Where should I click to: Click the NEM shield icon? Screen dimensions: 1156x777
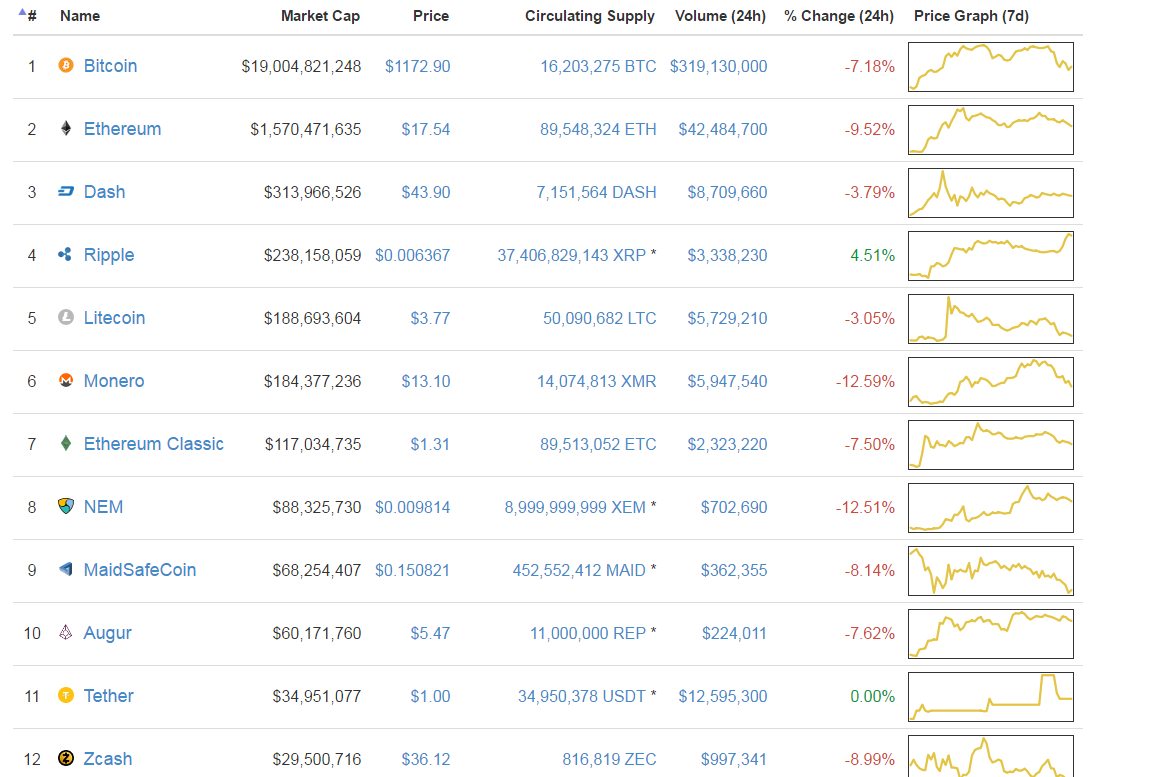pyautogui.click(x=66, y=506)
